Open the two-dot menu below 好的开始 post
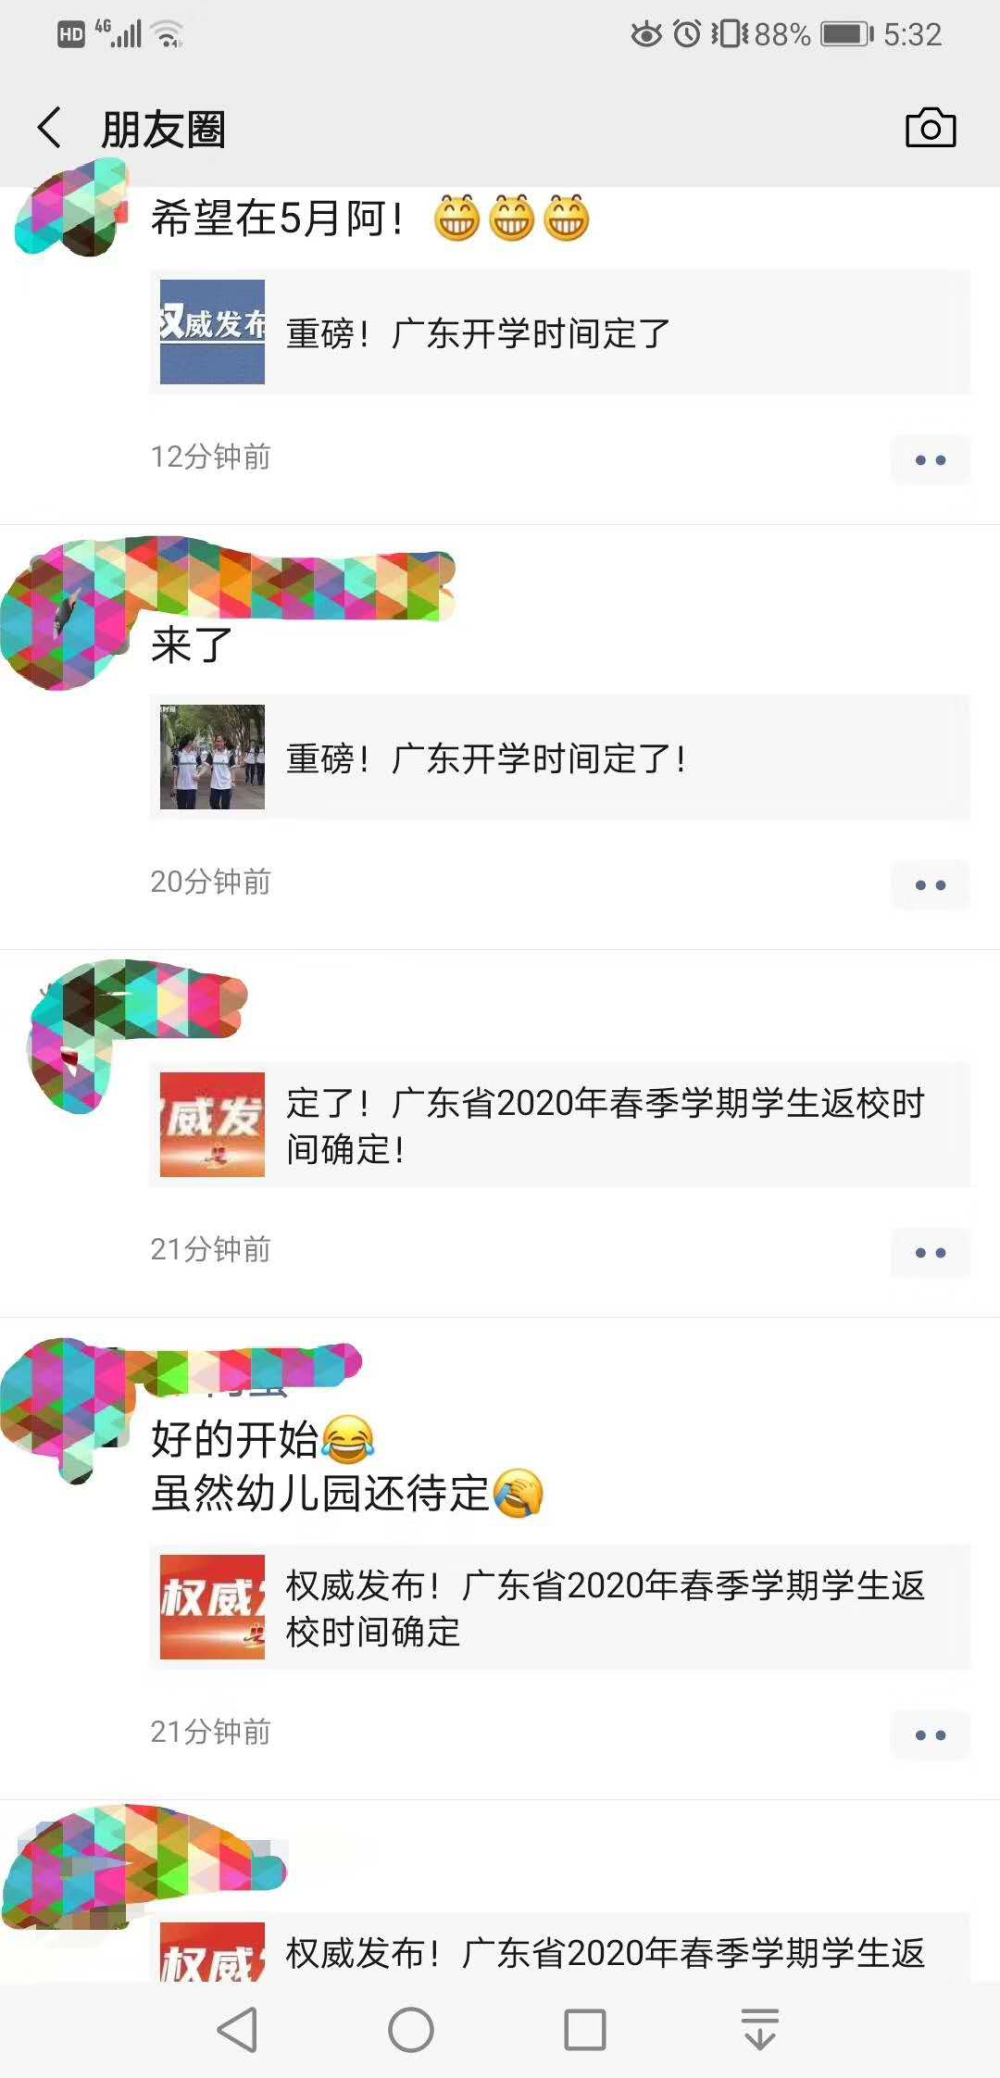Screen dimensions: 1000x2078 (930, 1735)
